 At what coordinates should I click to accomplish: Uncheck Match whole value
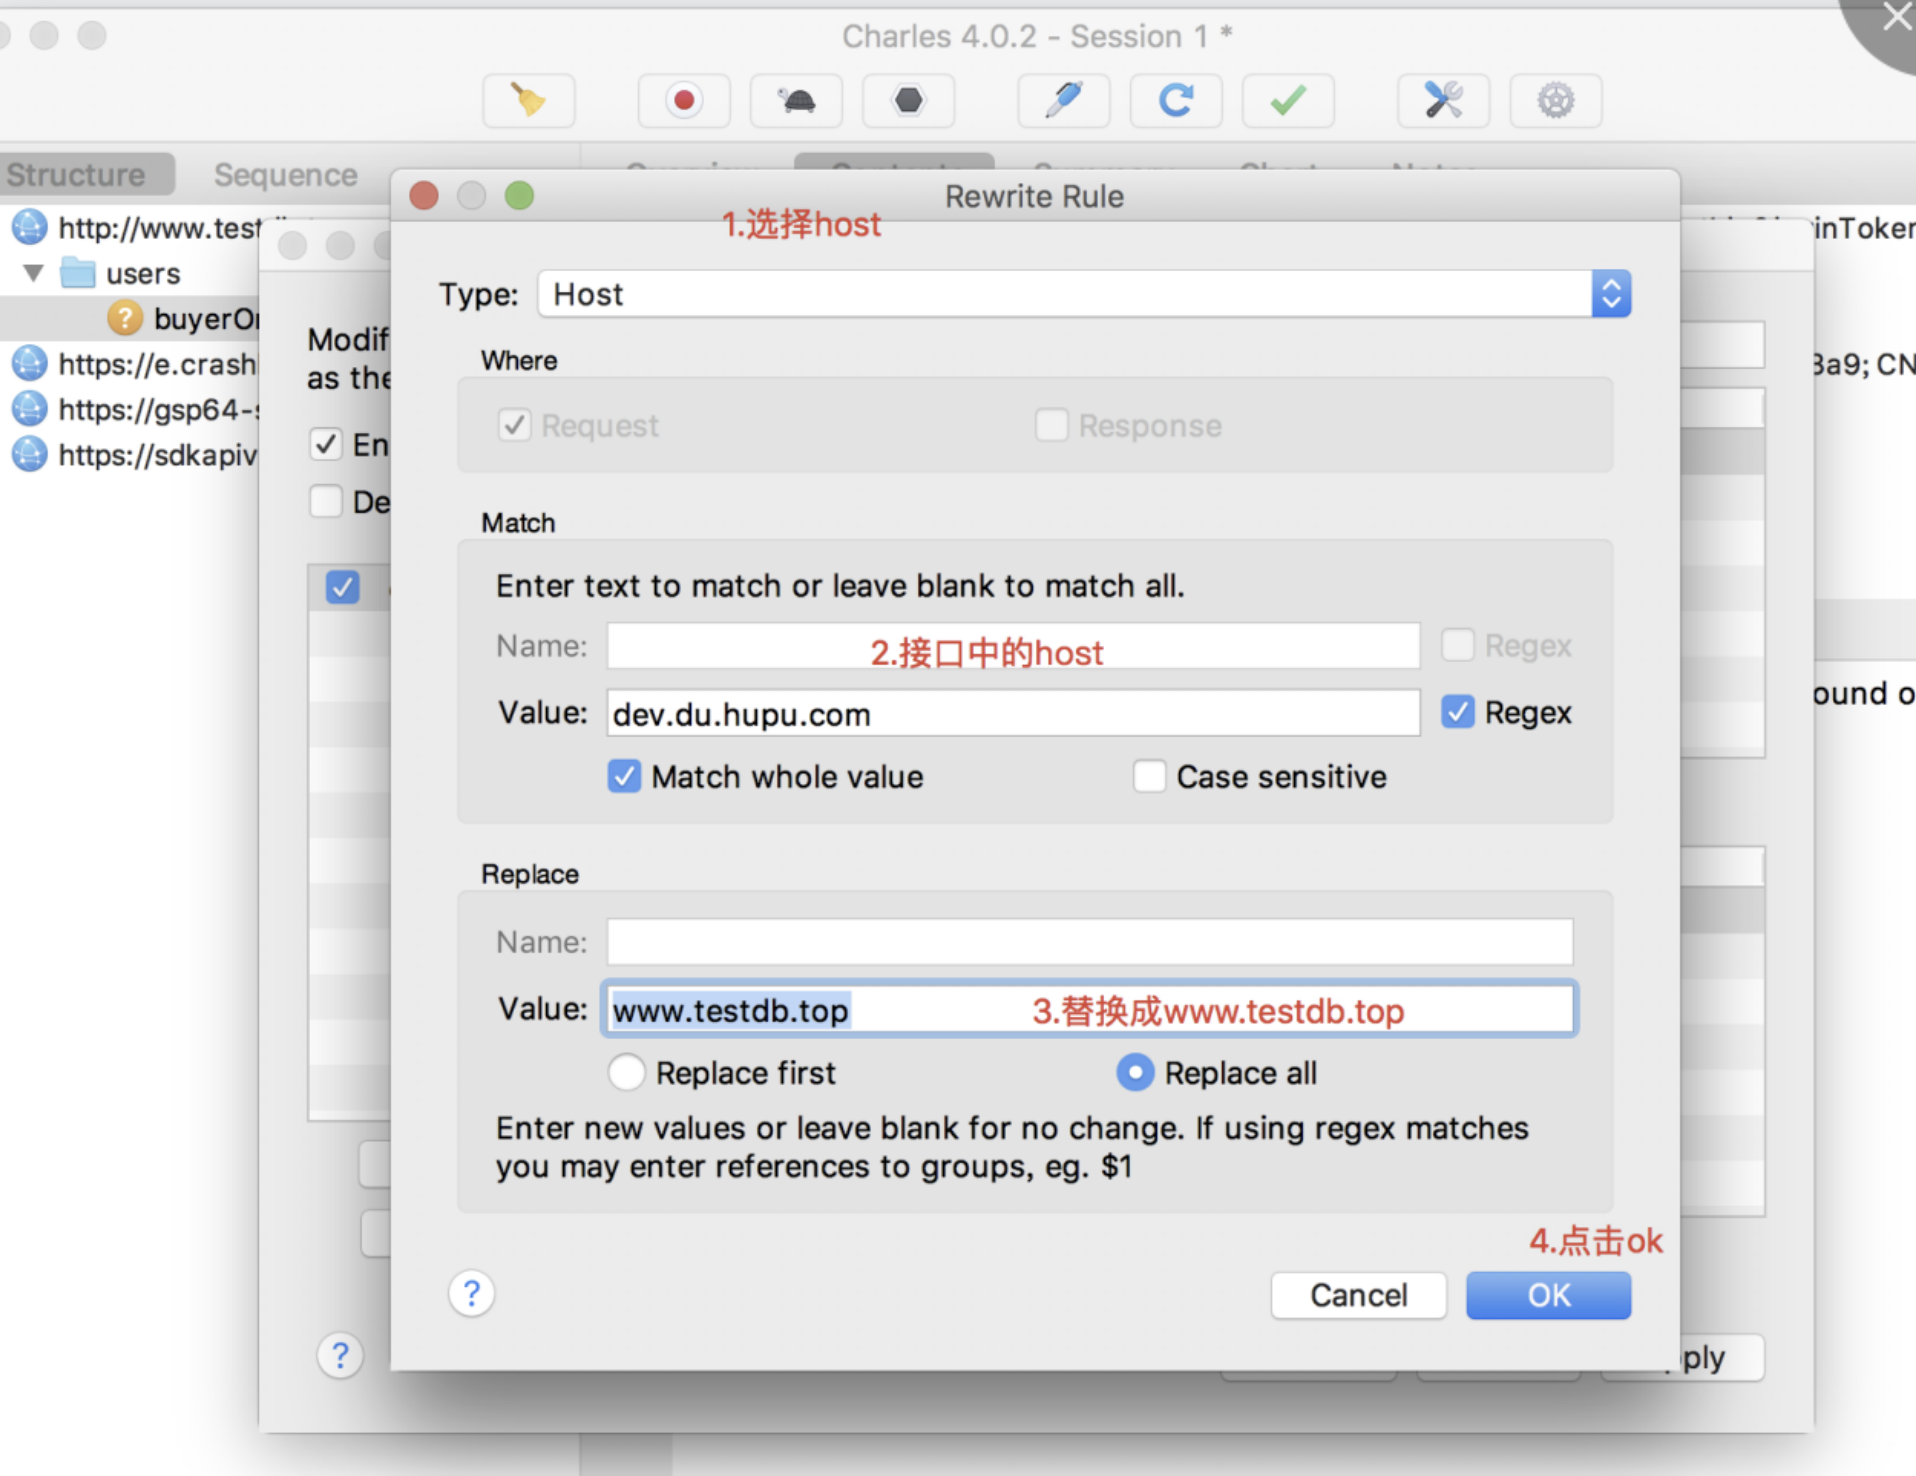pos(624,776)
